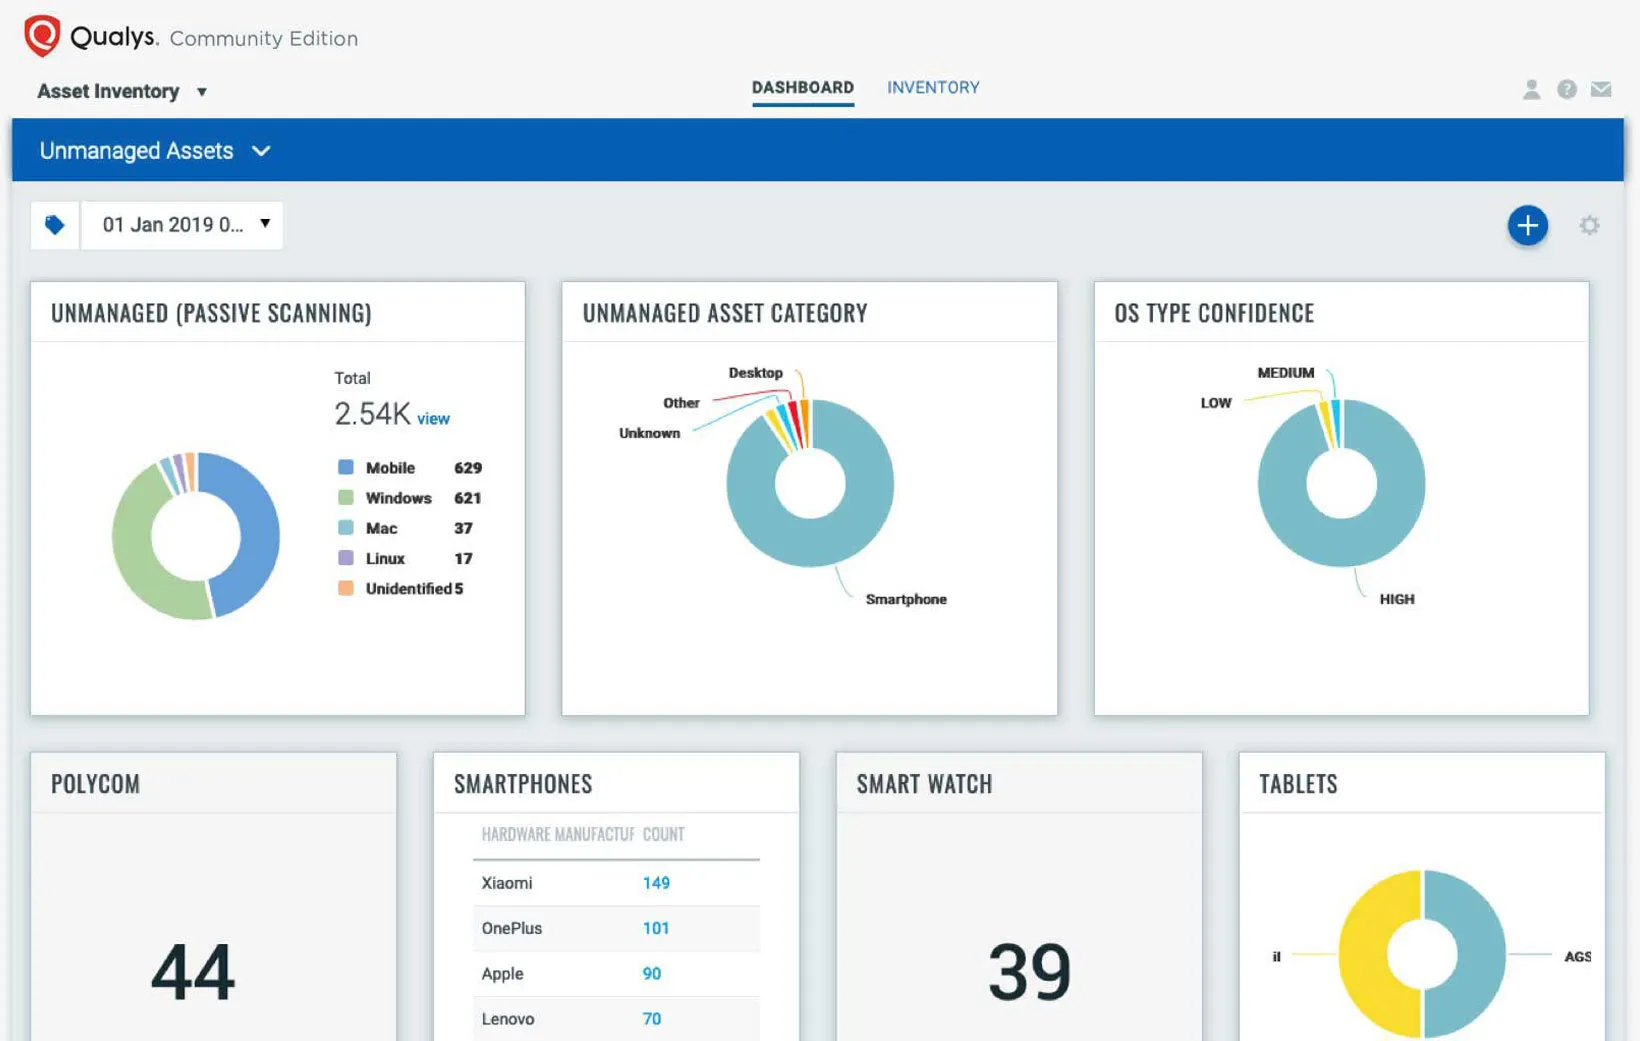Open the help question mark icon

click(1566, 90)
